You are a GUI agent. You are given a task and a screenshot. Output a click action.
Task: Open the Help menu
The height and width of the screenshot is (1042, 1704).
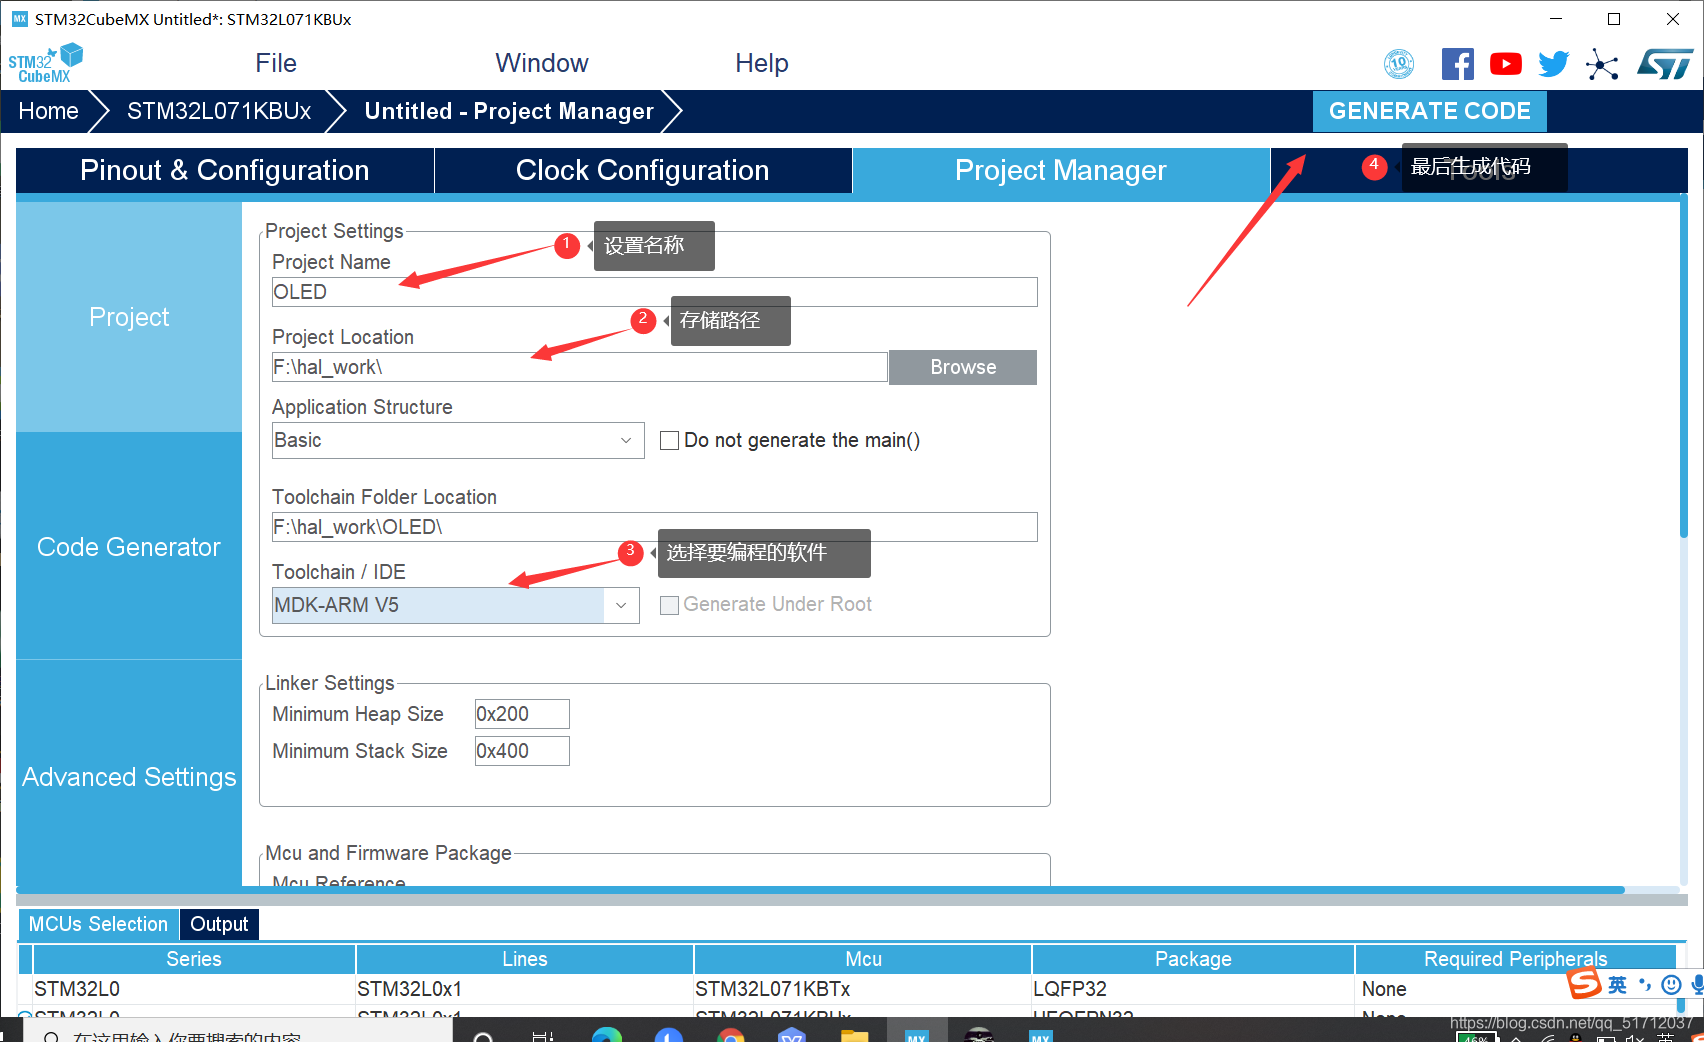point(762,63)
